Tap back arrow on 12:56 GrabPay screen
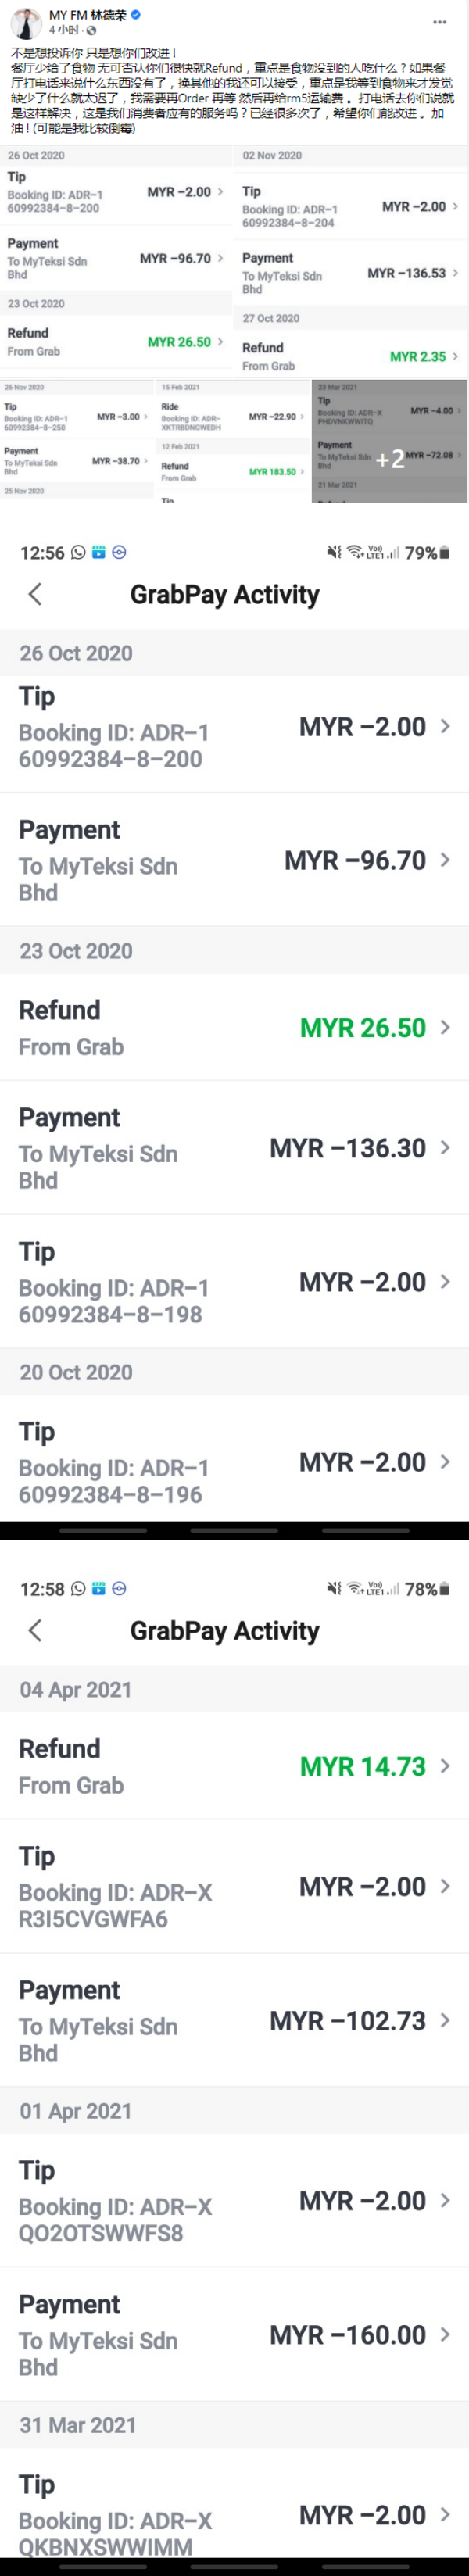This screenshot has height=2576, width=469. click(35, 594)
